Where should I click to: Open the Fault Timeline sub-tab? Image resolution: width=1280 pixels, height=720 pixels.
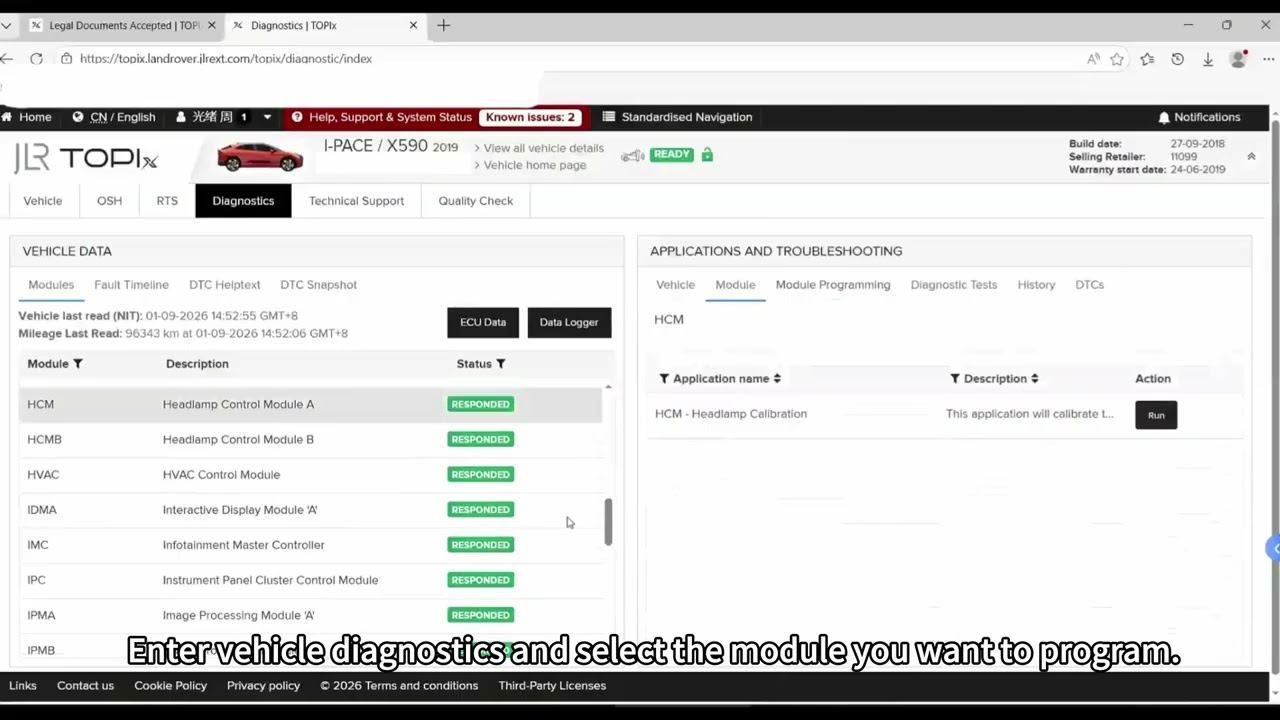point(131,285)
